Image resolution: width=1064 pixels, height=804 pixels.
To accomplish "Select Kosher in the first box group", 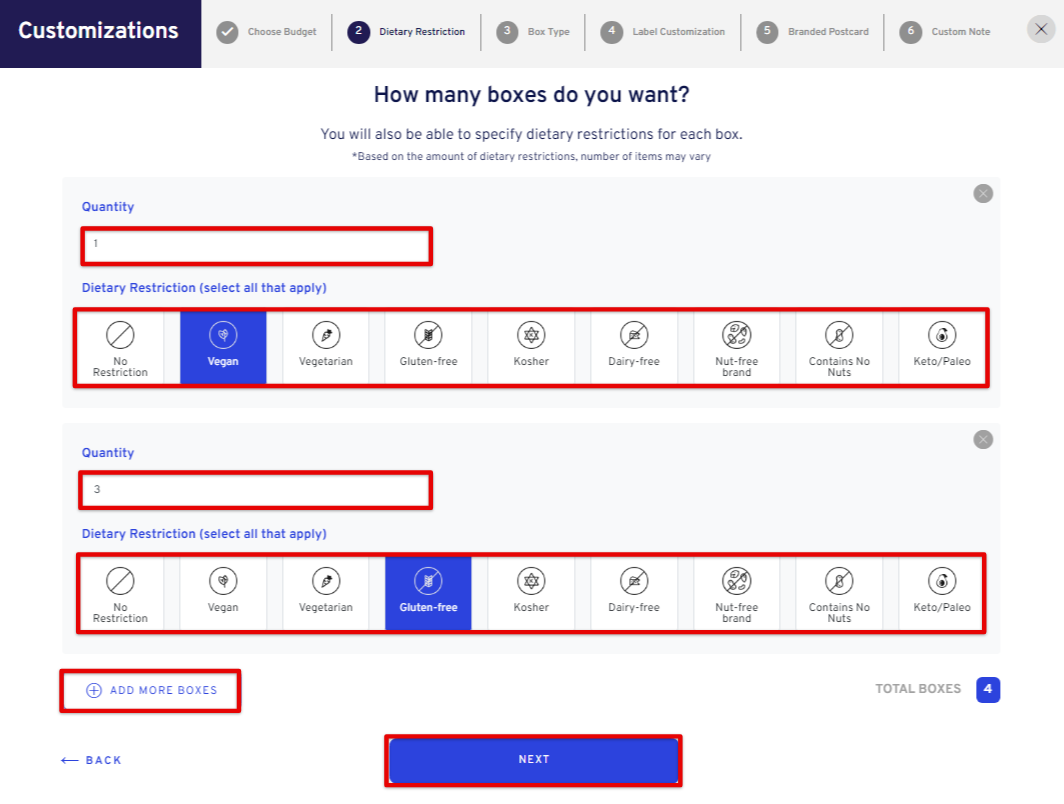I will (531, 347).
